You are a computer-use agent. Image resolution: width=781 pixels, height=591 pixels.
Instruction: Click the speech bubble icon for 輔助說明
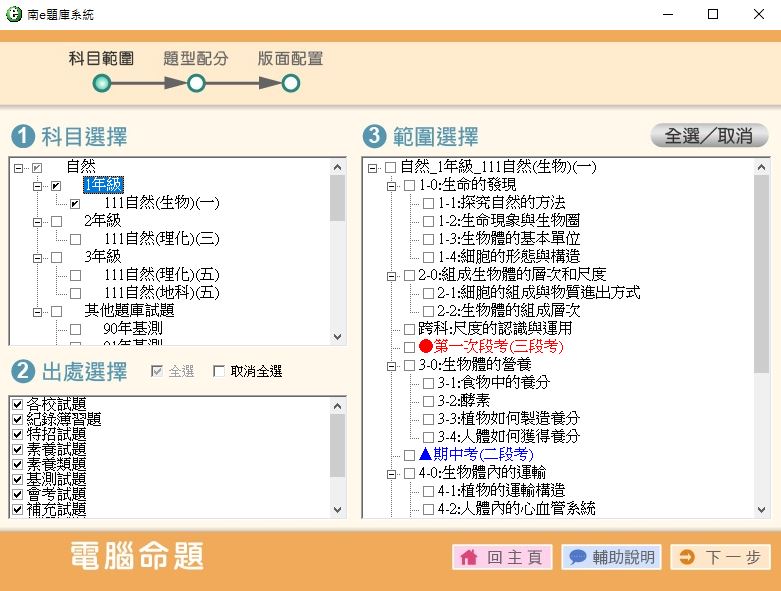(577, 558)
